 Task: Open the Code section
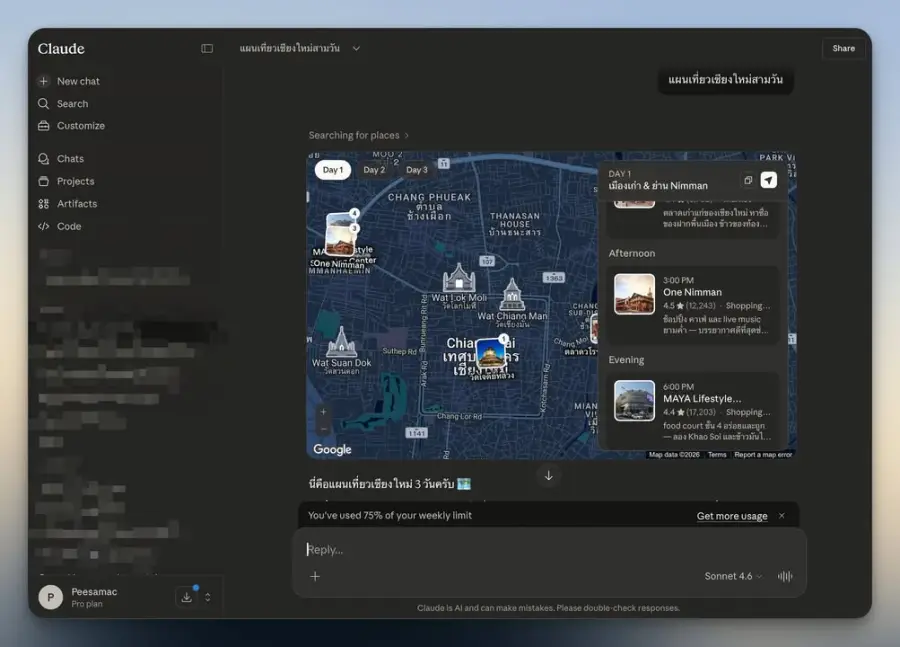[x=60, y=226]
